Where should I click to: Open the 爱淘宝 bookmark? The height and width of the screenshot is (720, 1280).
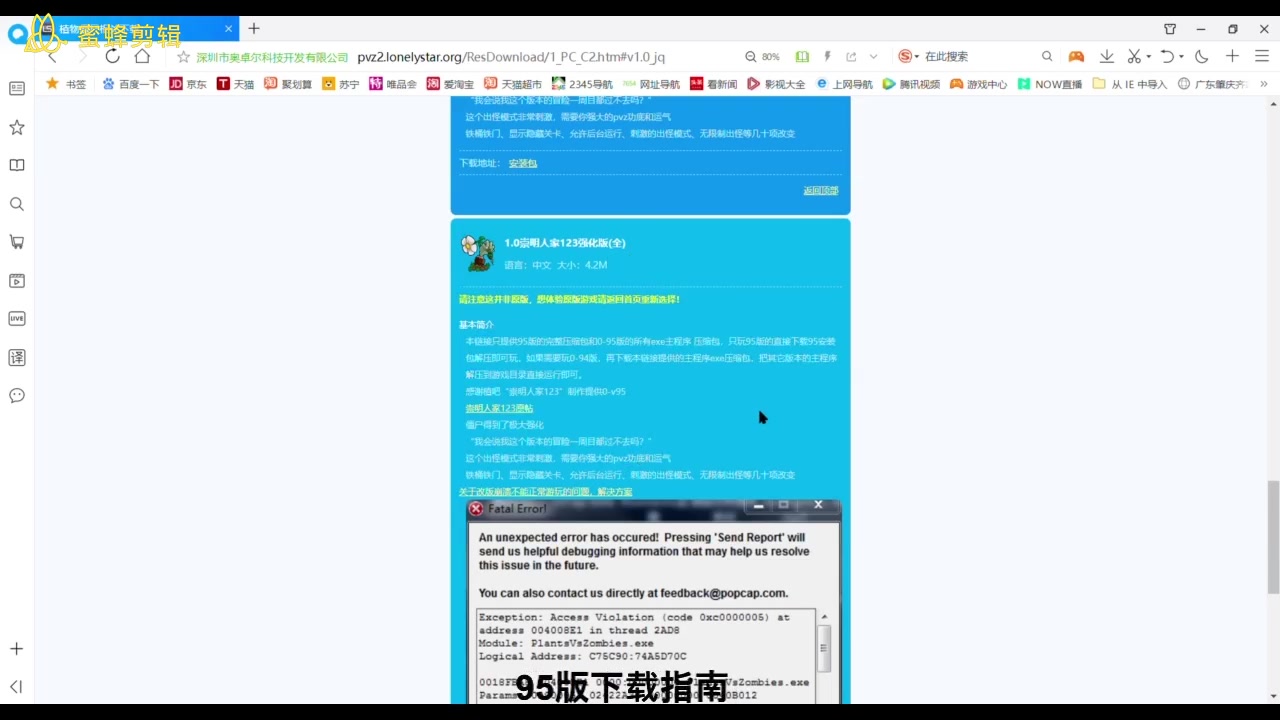coord(450,84)
